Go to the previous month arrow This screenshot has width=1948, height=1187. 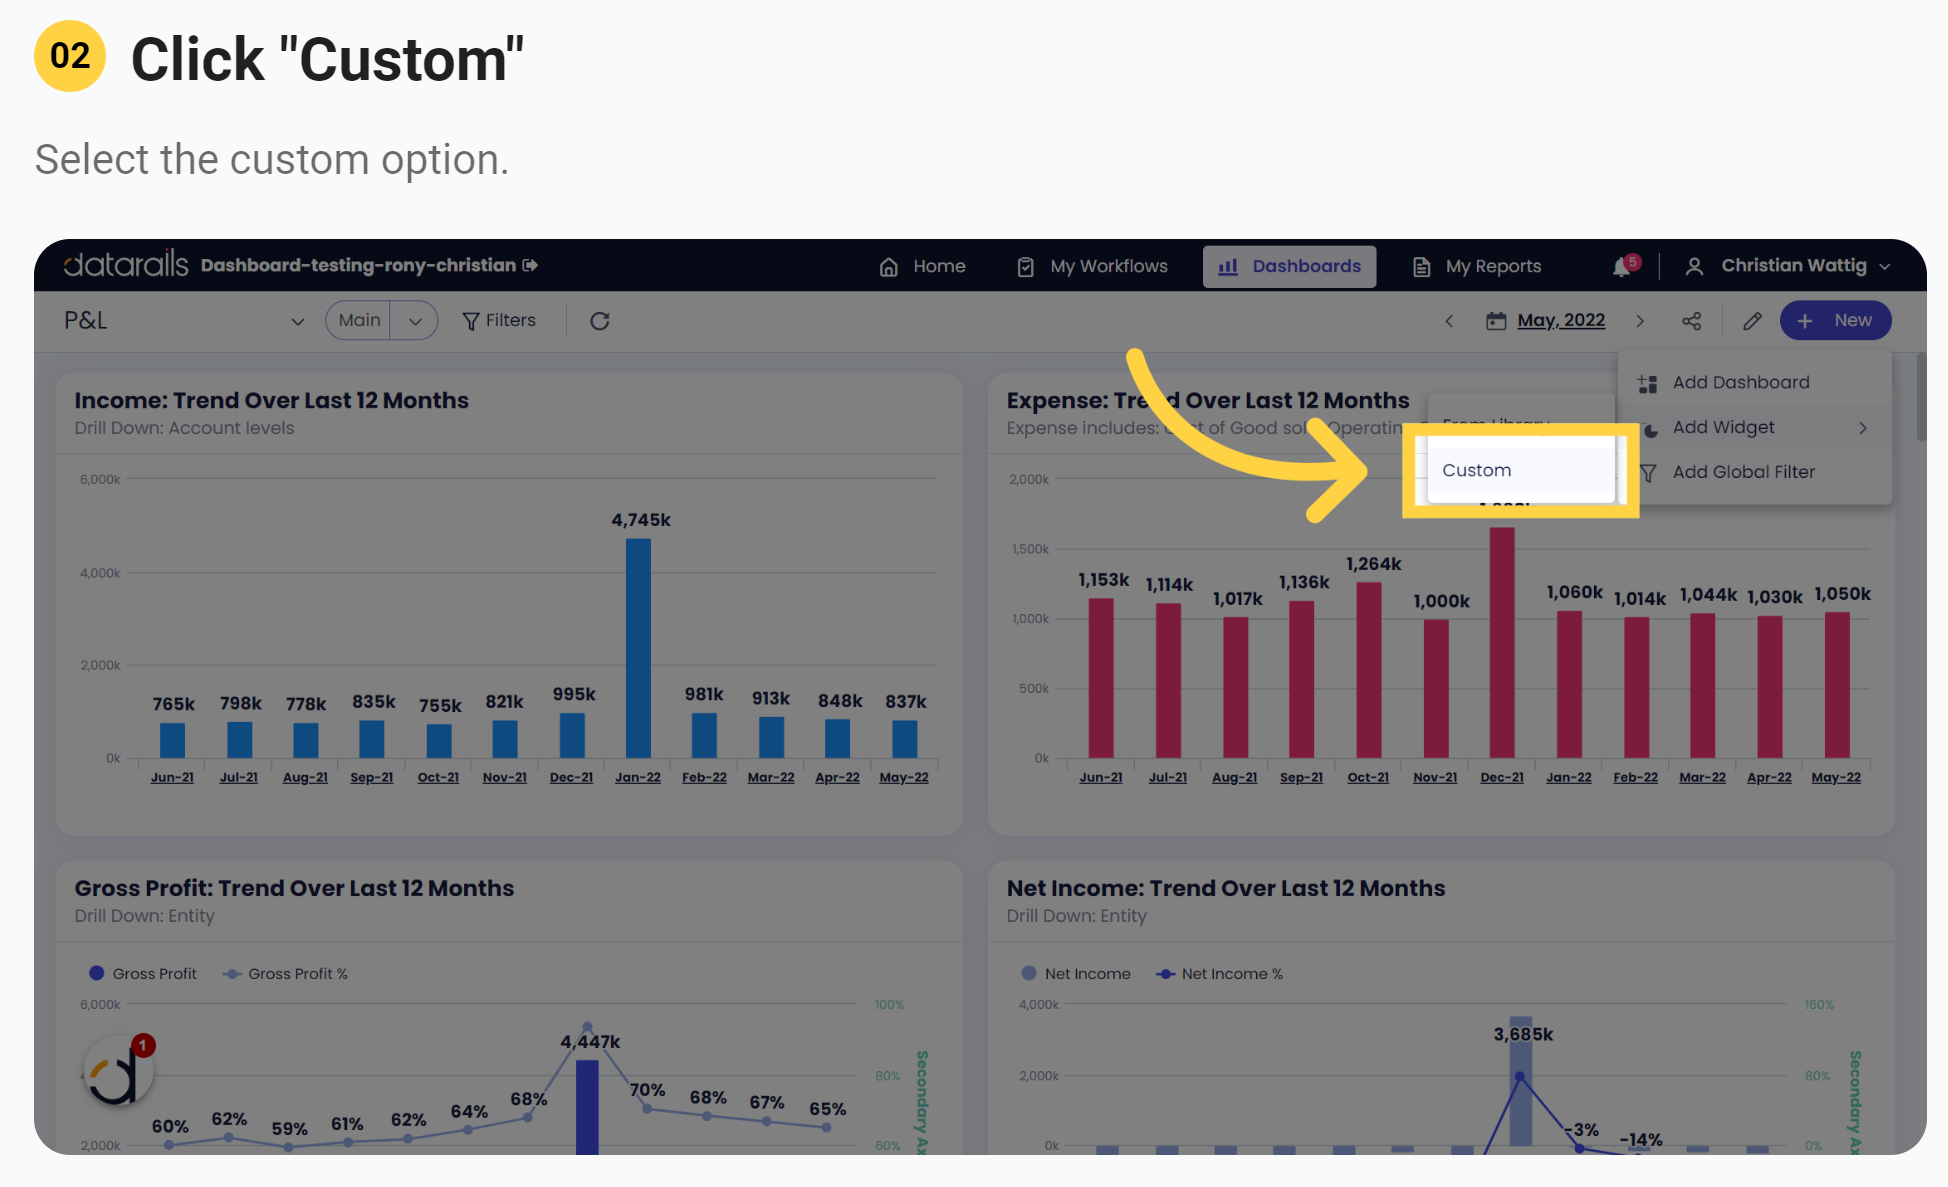tap(1449, 321)
